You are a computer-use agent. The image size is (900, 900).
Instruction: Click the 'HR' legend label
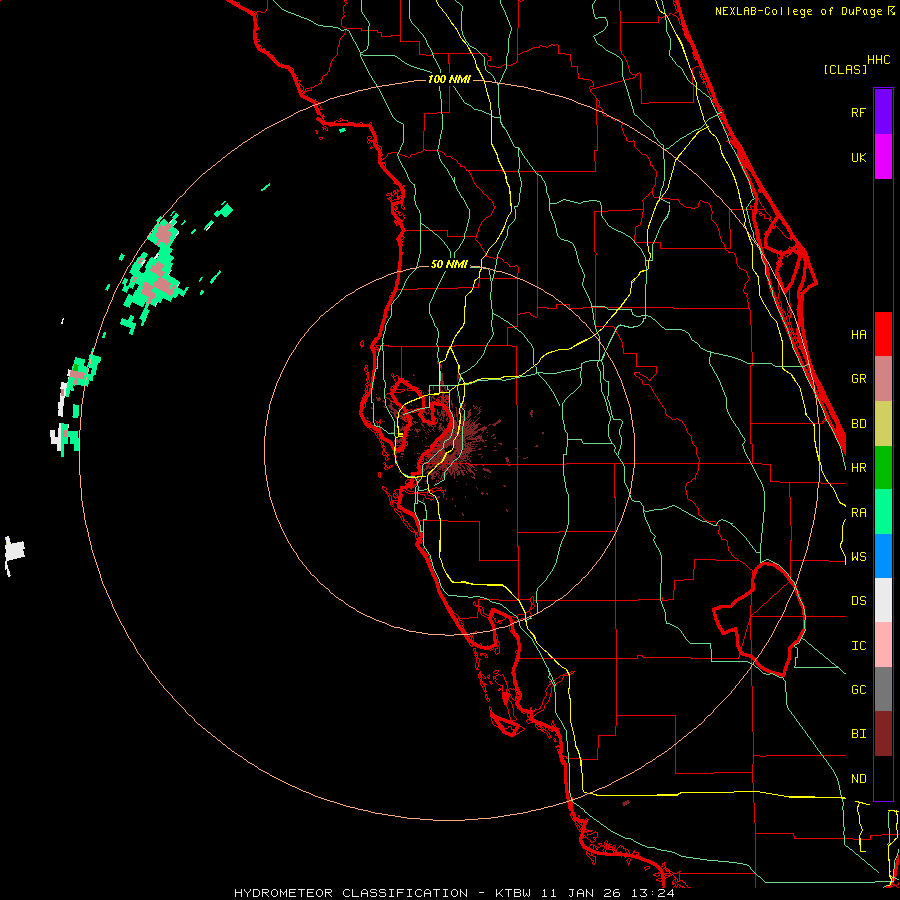click(858, 468)
